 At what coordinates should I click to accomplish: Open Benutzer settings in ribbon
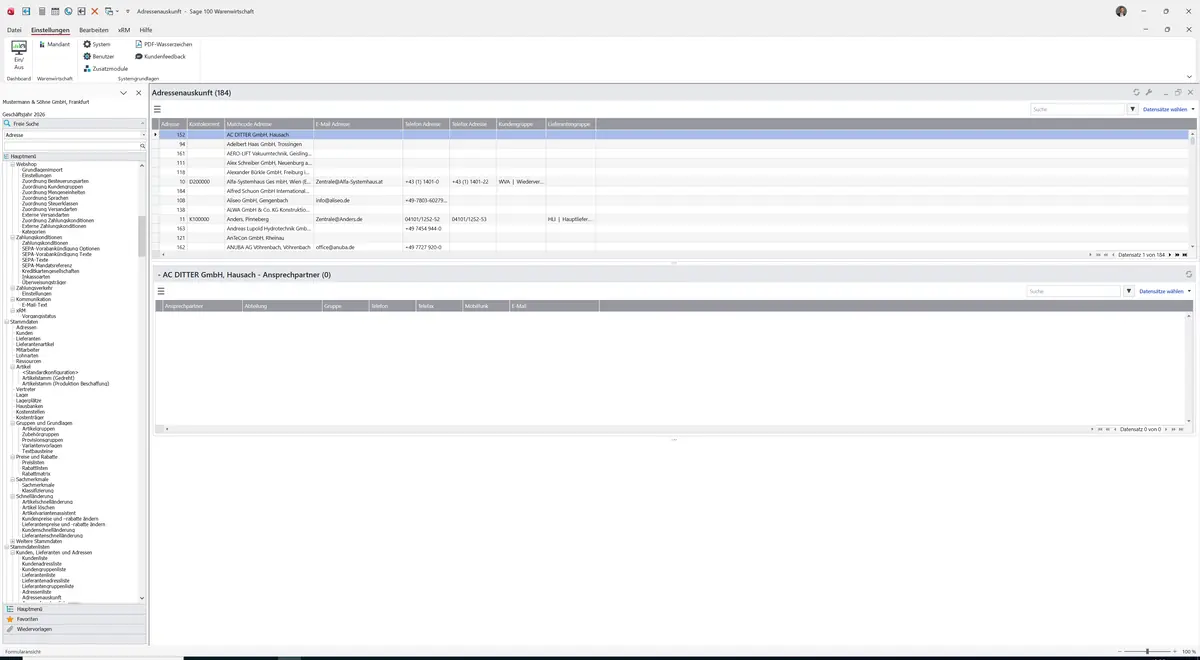(x=99, y=56)
